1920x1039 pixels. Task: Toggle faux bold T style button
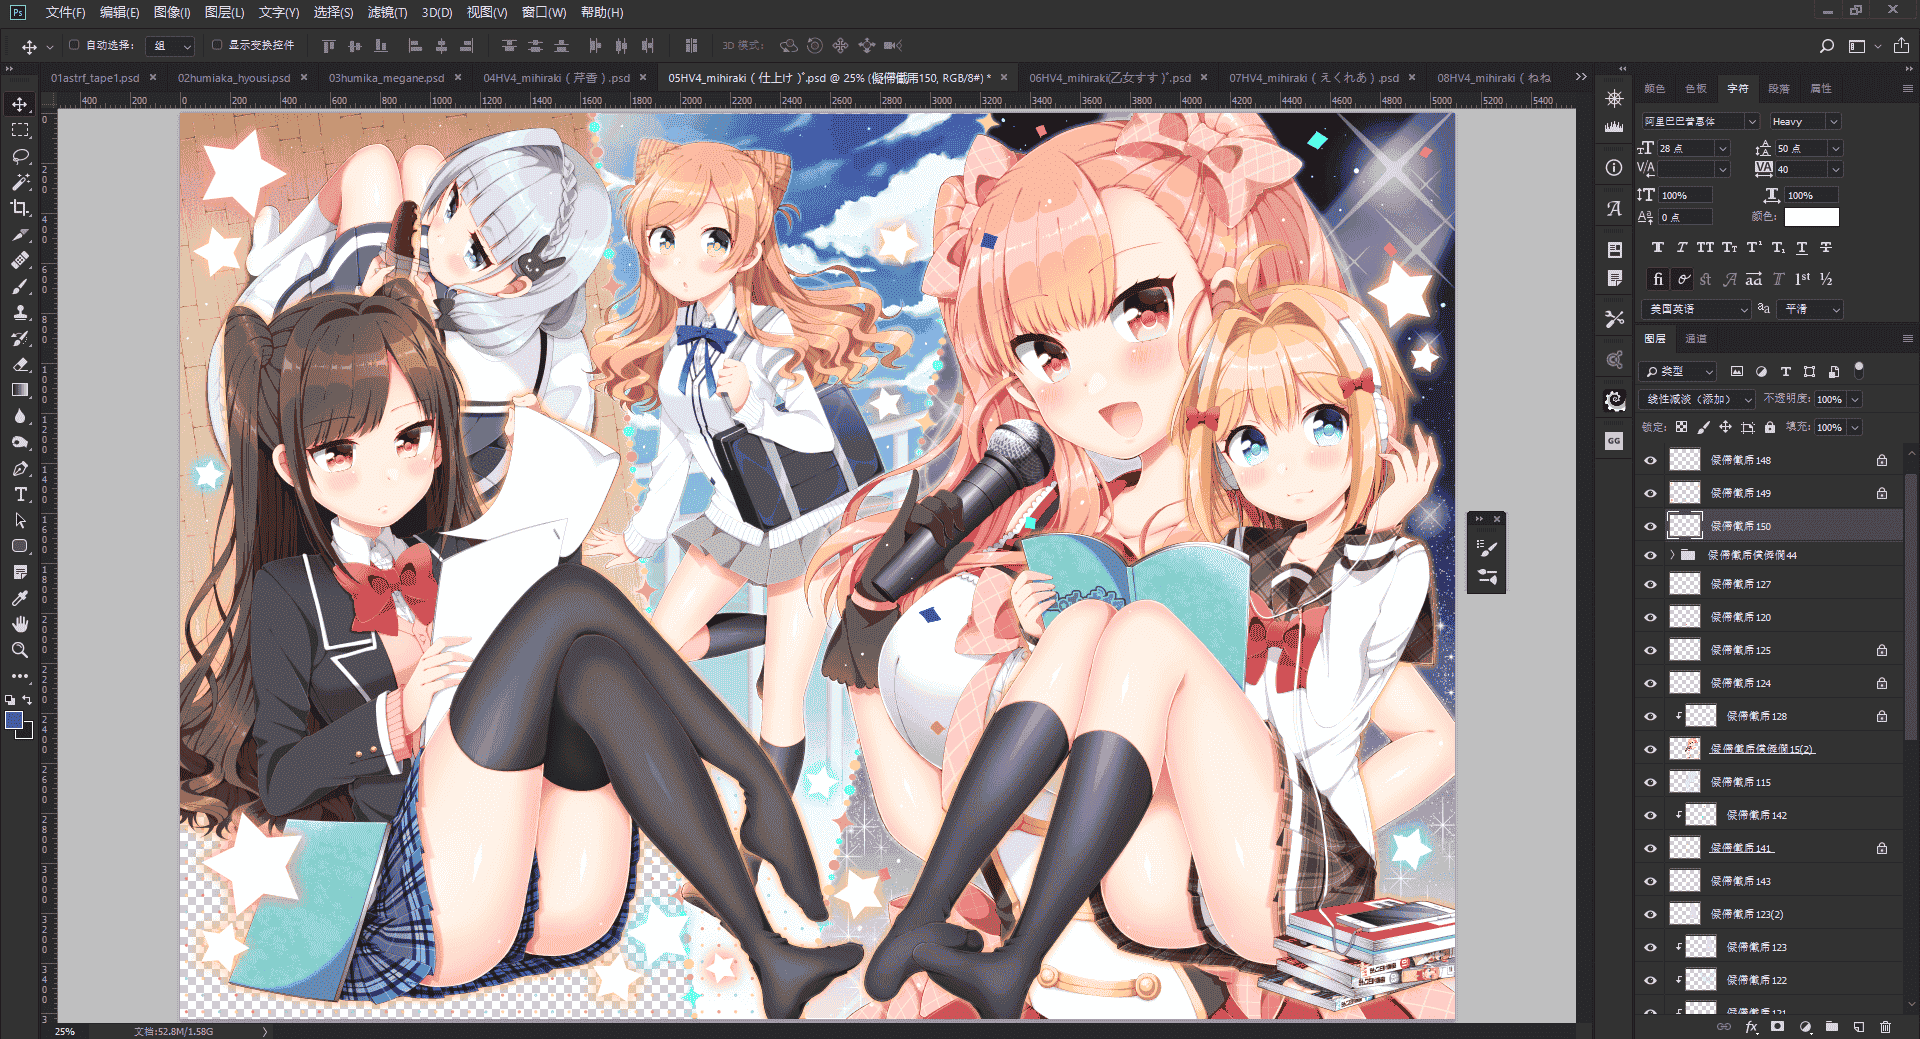[x=1658, y=248]
